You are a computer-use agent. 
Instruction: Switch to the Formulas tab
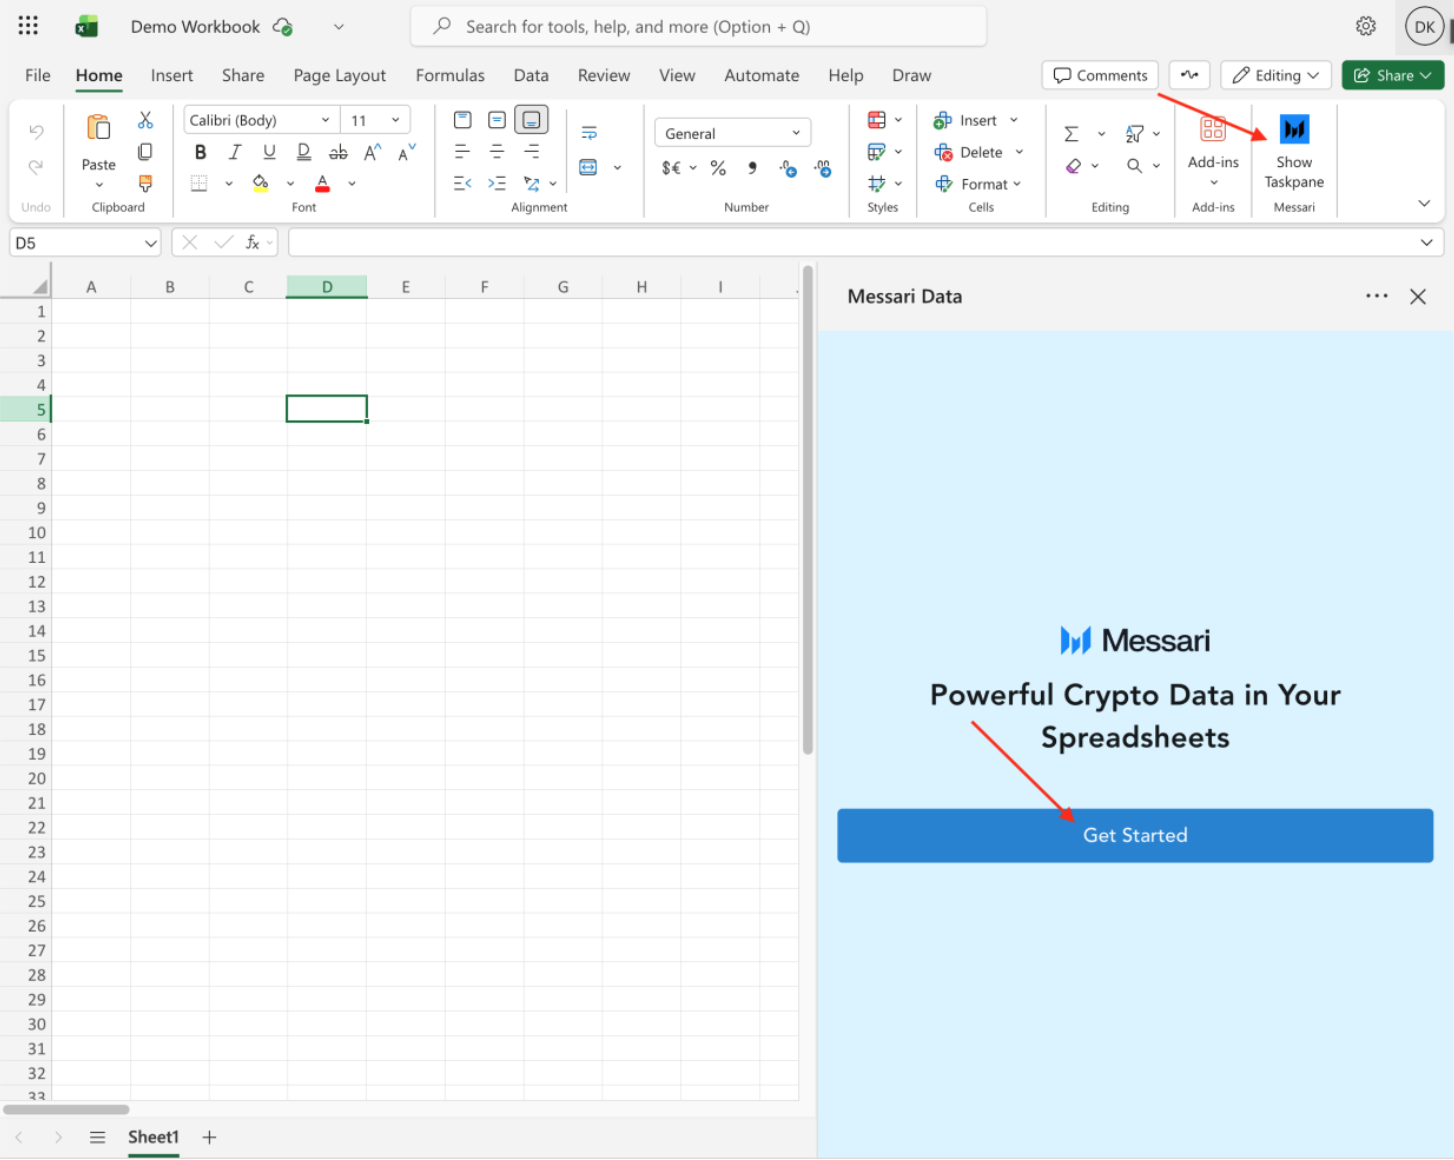click(x=450, y=75)
